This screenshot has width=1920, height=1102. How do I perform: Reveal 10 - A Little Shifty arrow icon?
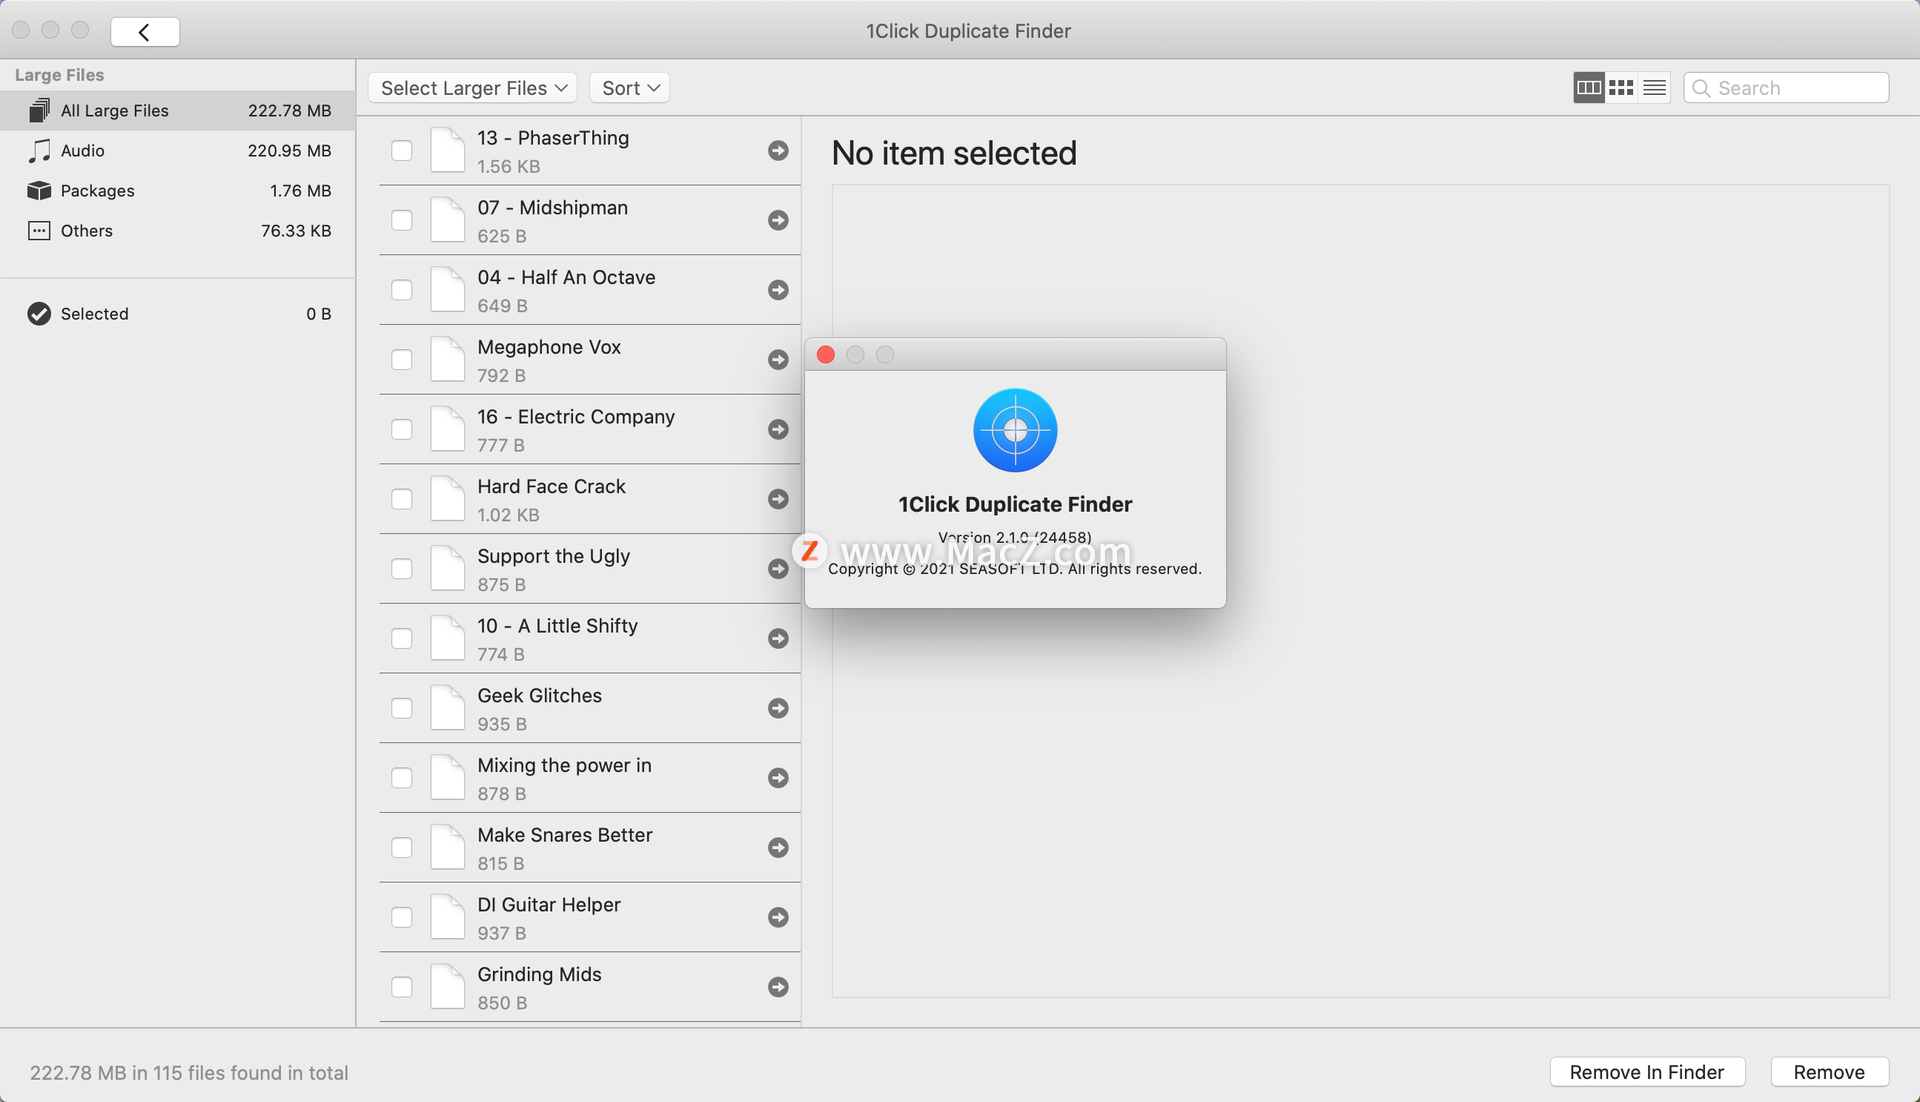point(778,638)
